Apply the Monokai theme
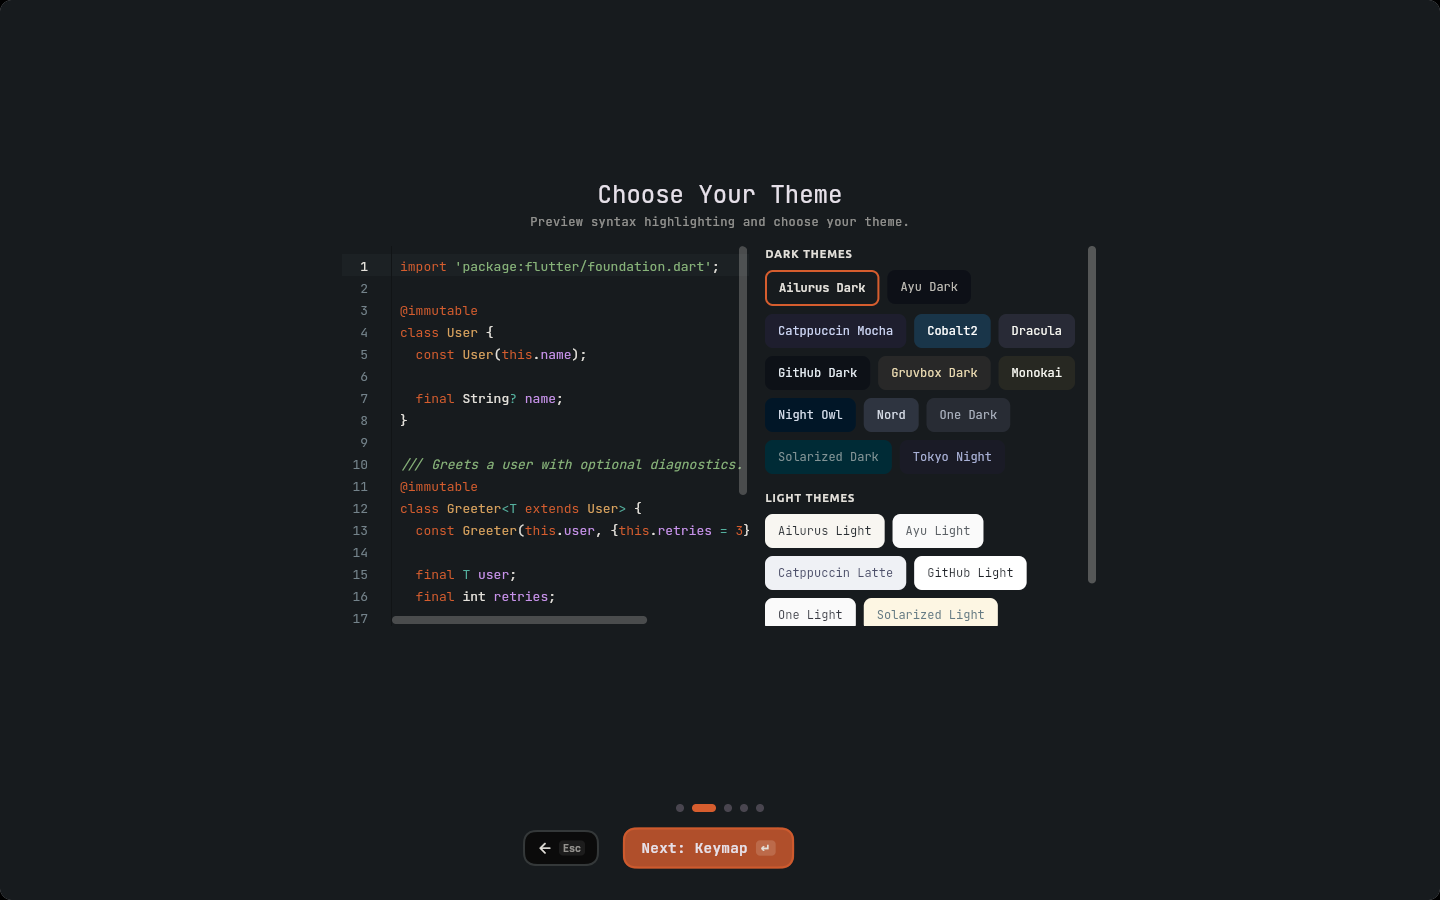This screenshot has width=1440, height=900. coord(1036,373)
